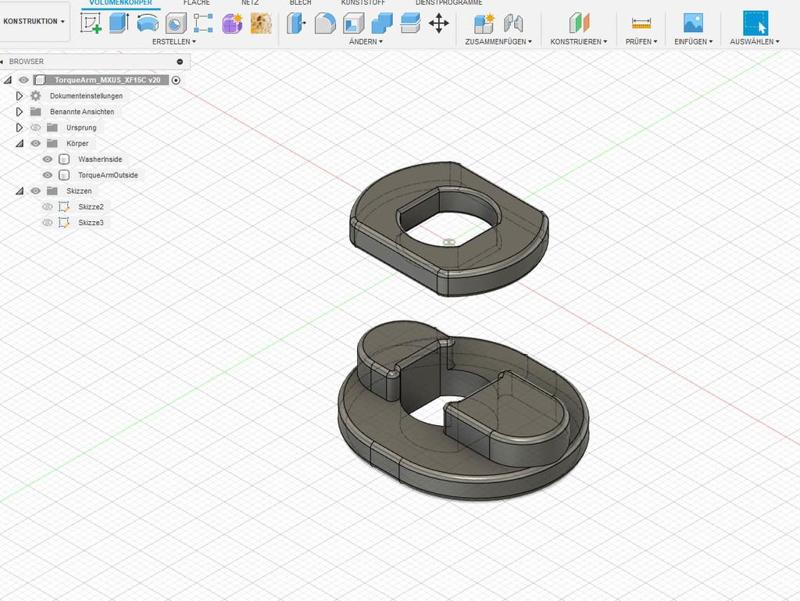Click the activate radio button on root component
Image resolution: width=800 pixels, height=601 pixels.
coord(176,80)
